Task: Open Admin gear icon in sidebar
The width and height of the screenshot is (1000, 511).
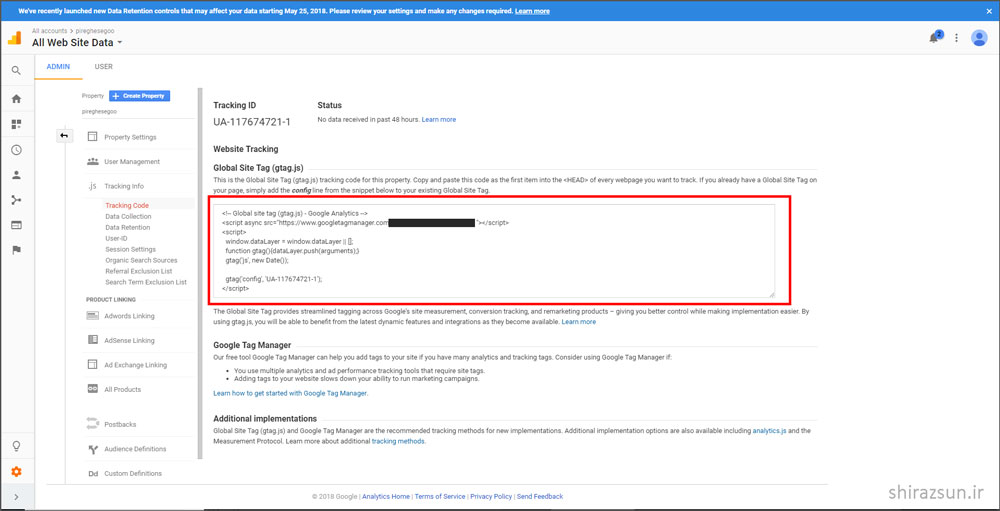Action: tap(17, 472)
